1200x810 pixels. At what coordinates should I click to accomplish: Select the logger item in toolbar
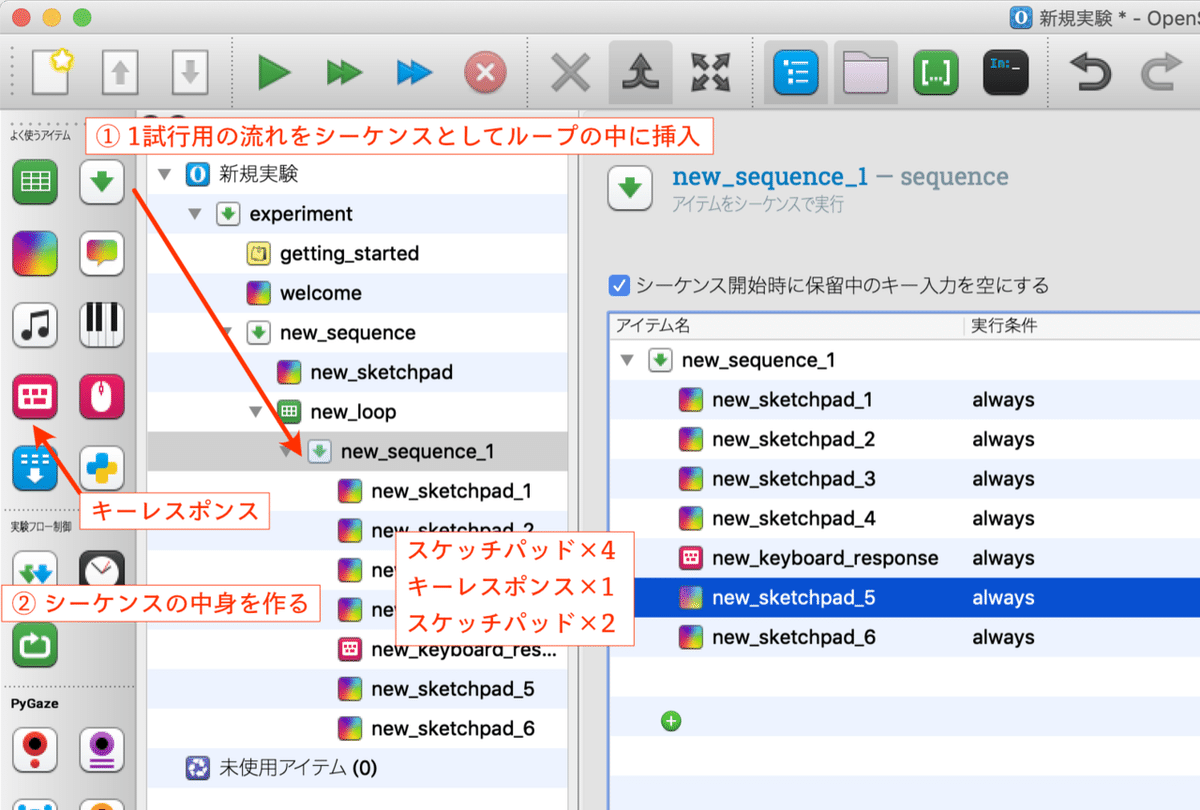coord(35,469)
